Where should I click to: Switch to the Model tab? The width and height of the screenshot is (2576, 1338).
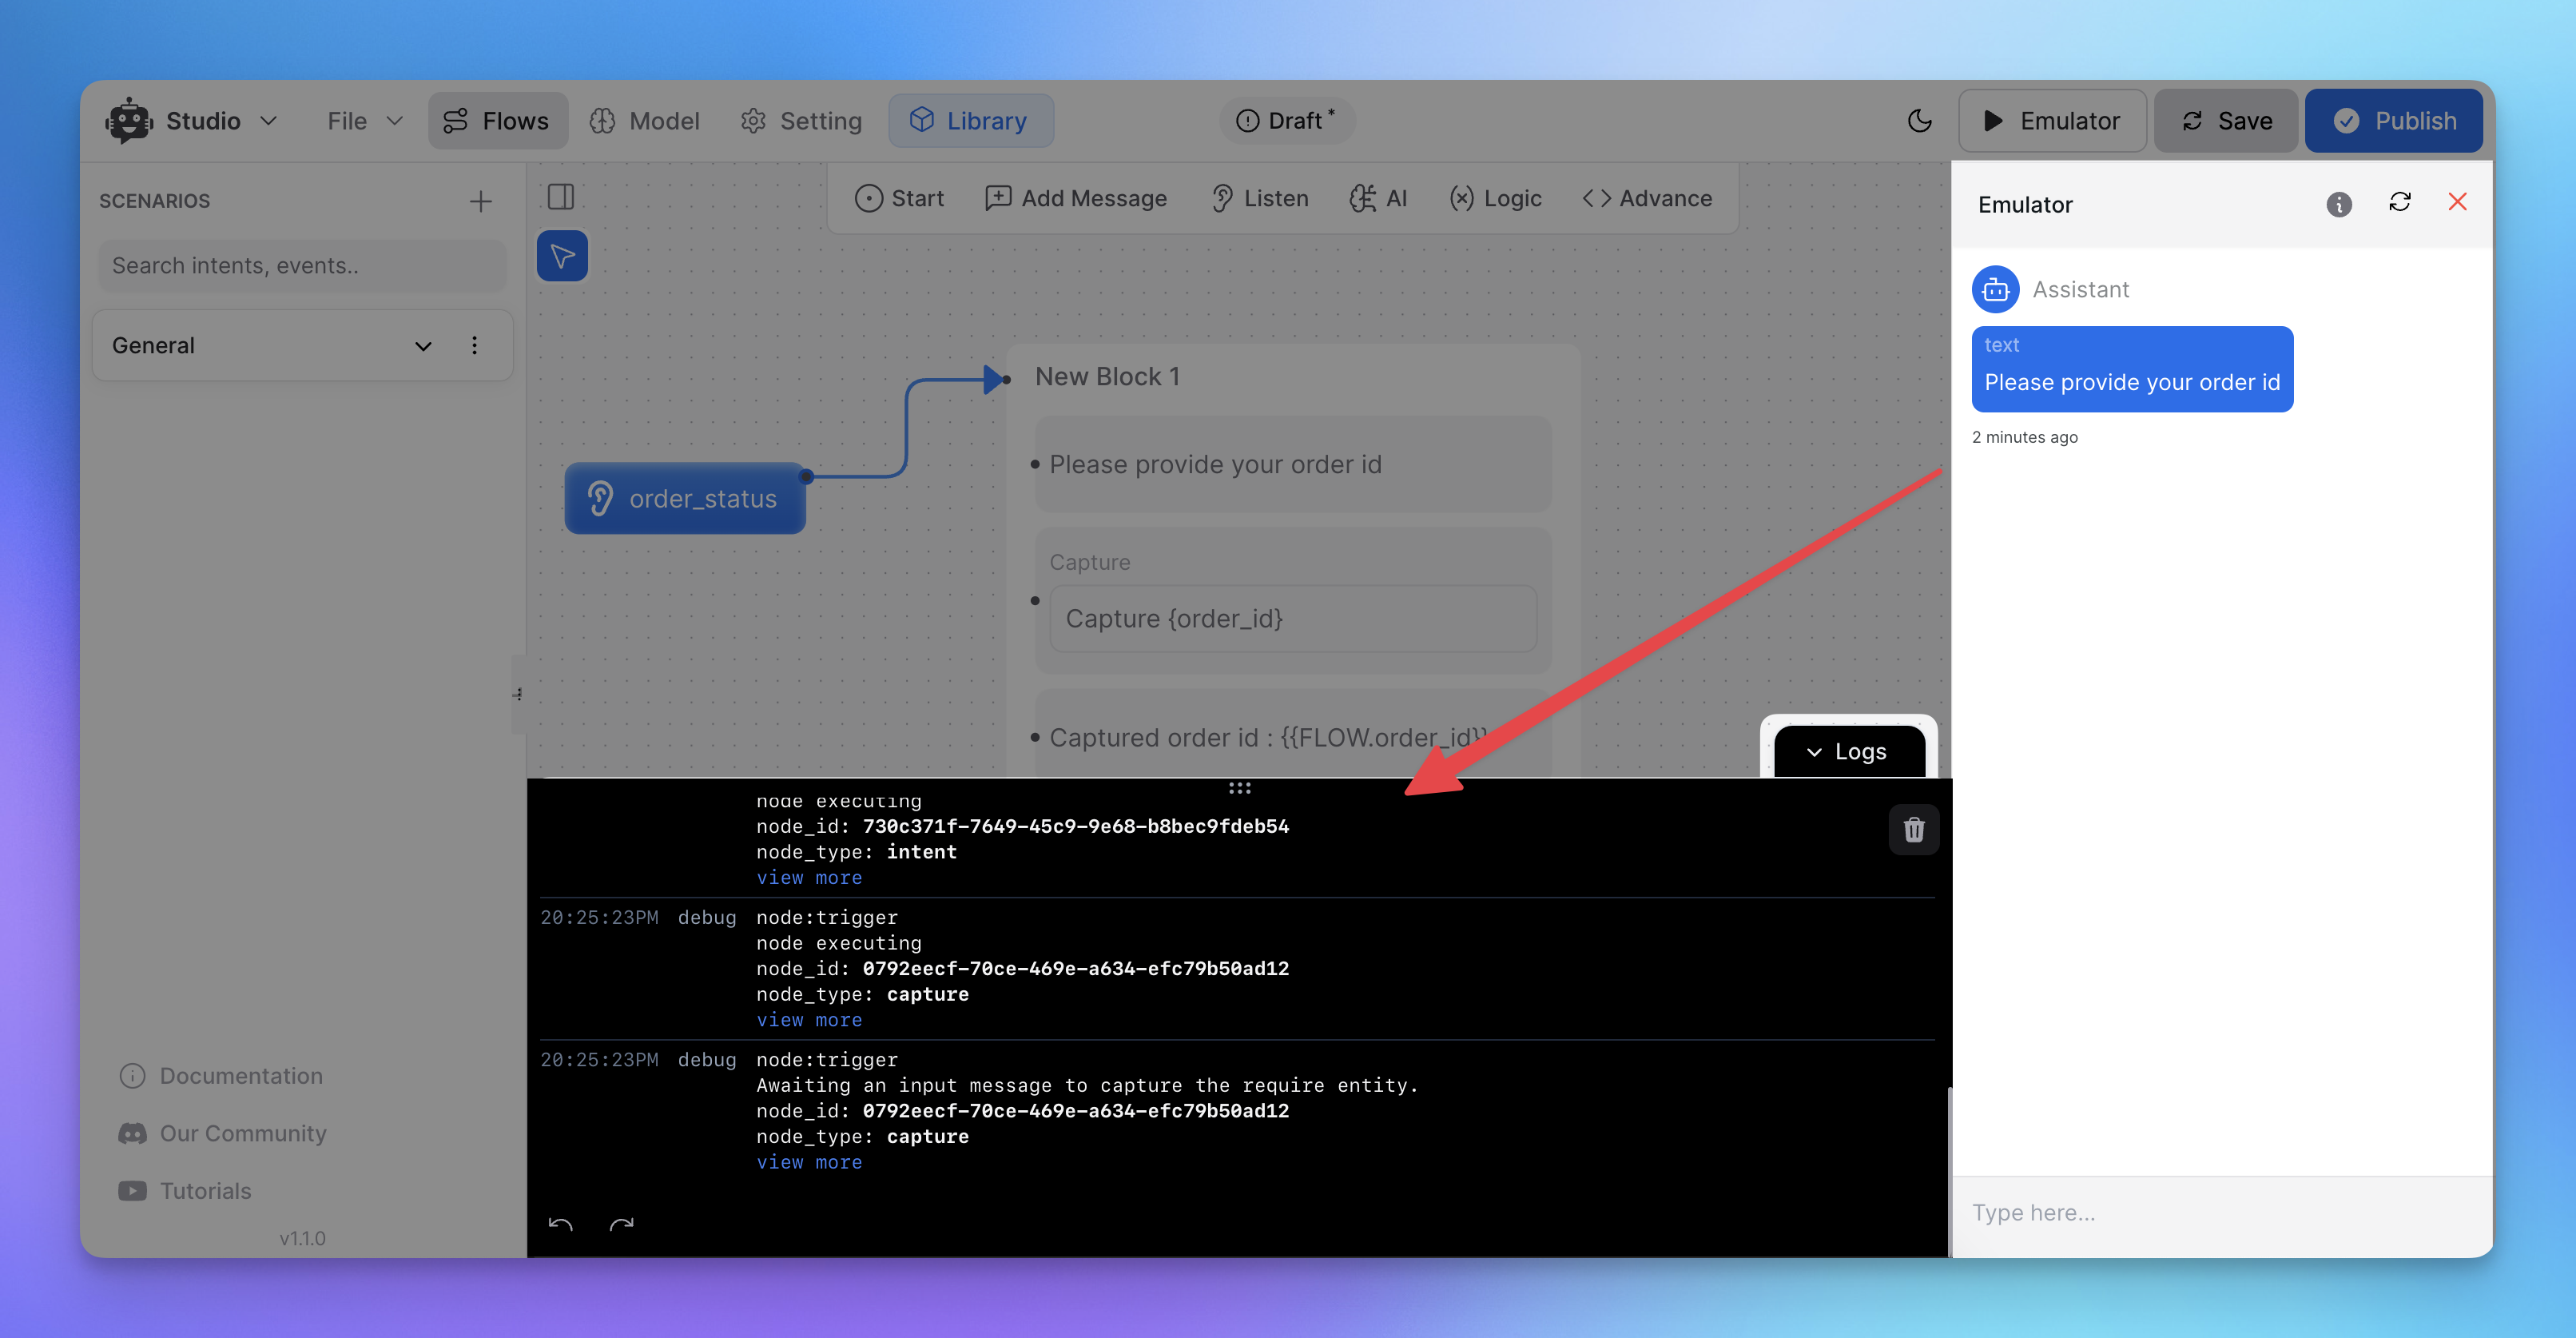[x=645, y=121]
